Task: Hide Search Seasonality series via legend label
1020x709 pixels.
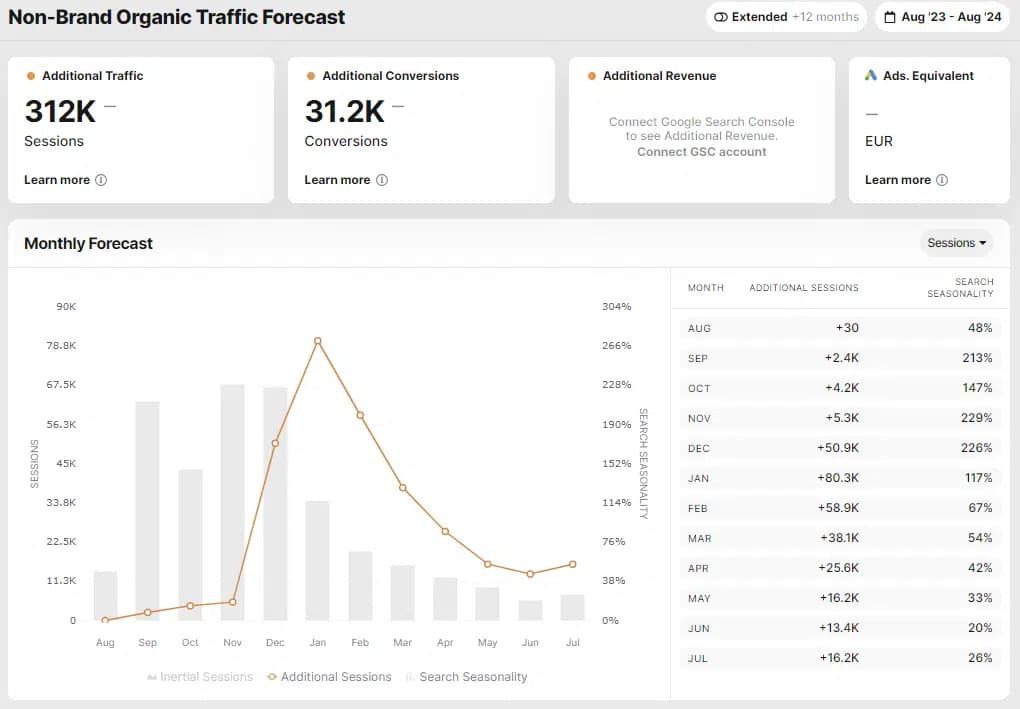Action: pos(473,678)
